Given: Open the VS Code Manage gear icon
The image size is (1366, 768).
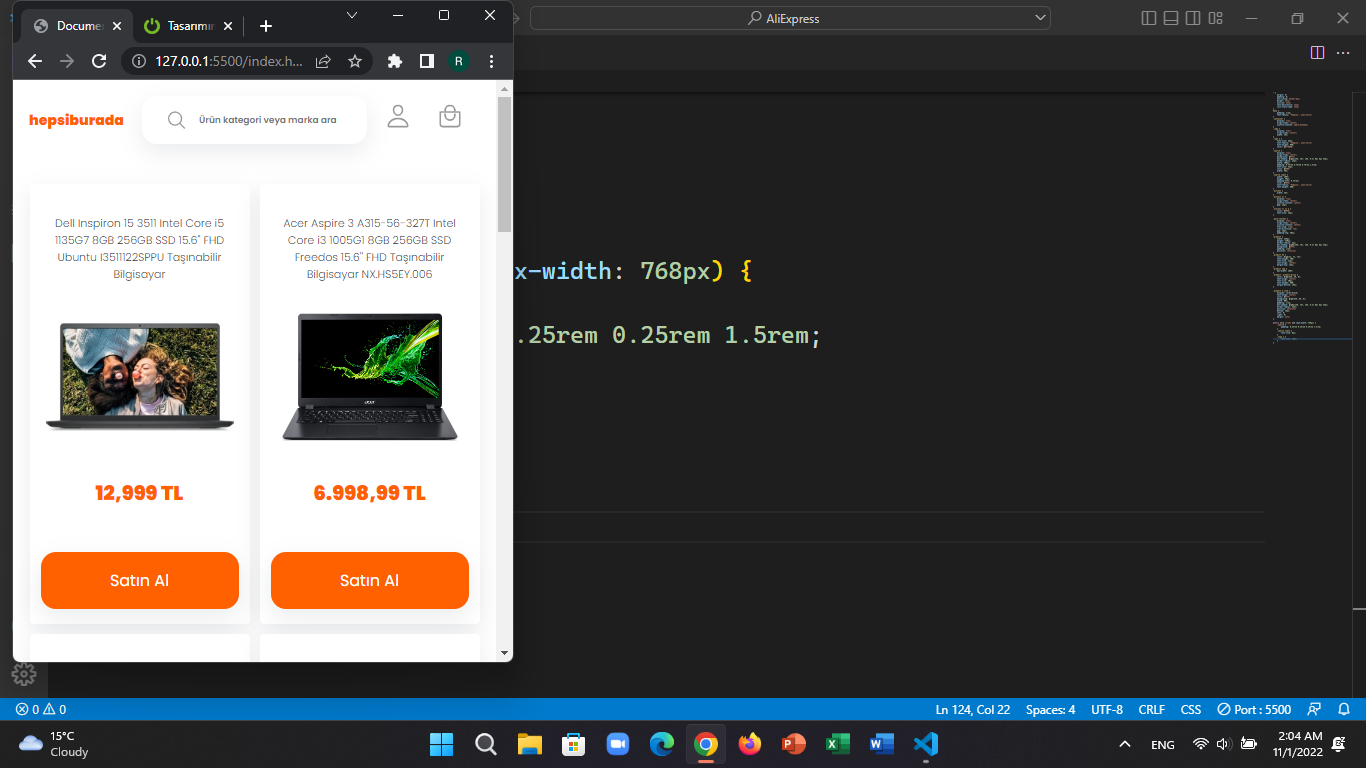Looking at the screenshot, I should click(24, 675).
